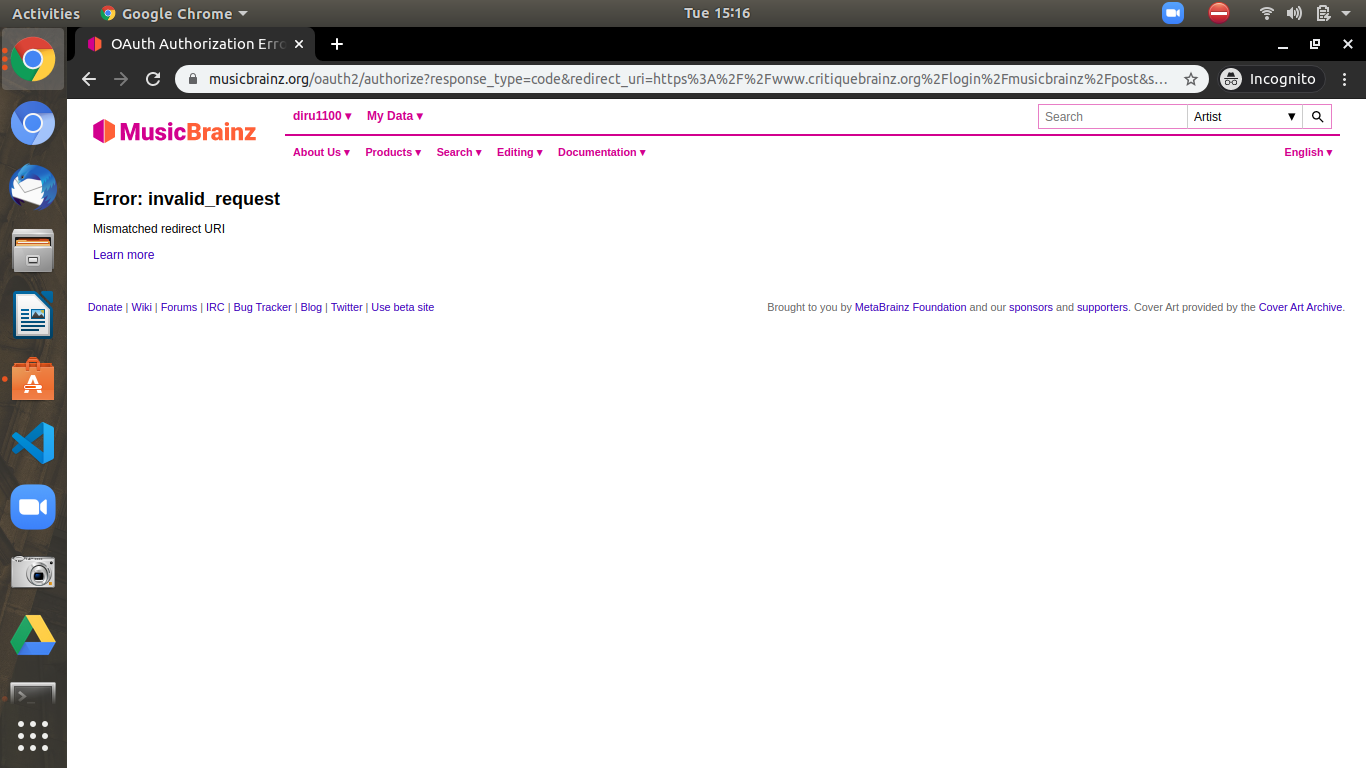Click the MusicBrainz search magnifier button
The image size is (1366, 768).
[1318, 117]
